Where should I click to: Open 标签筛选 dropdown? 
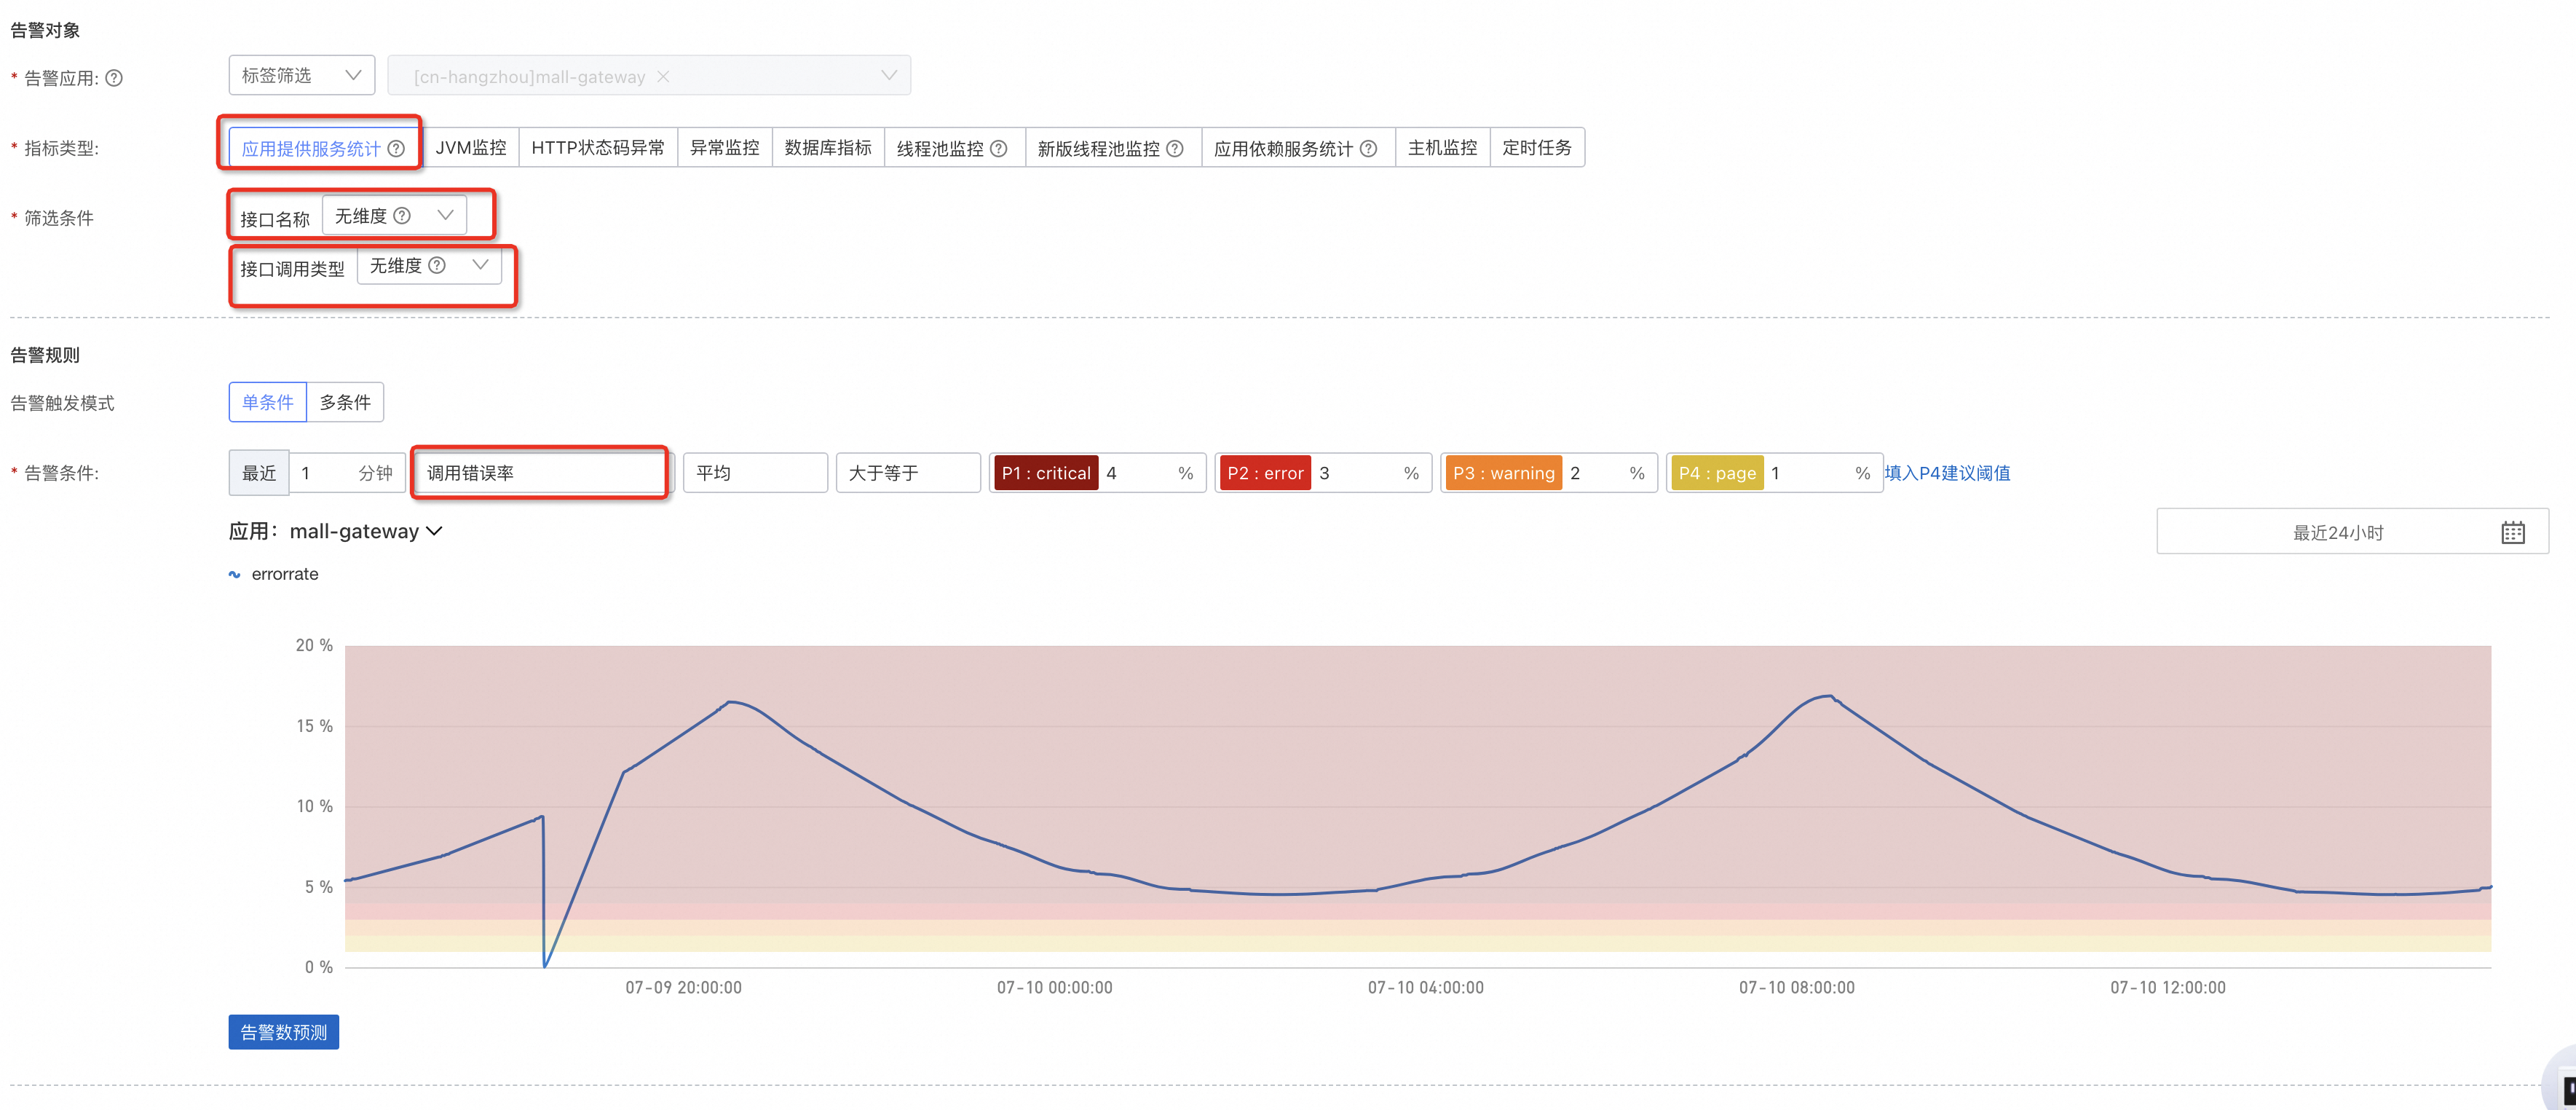(301, 76)
